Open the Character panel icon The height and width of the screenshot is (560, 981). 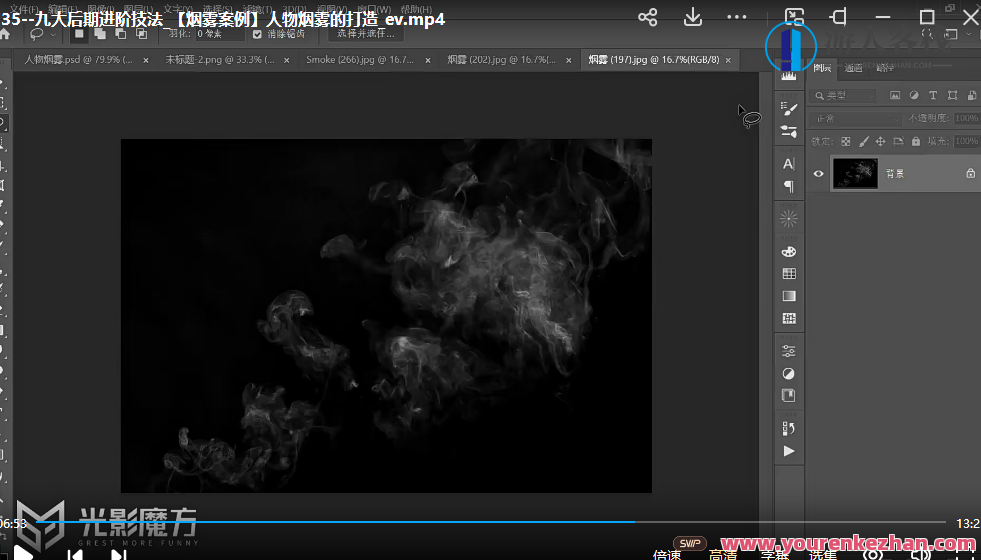[x=789, y=164]
